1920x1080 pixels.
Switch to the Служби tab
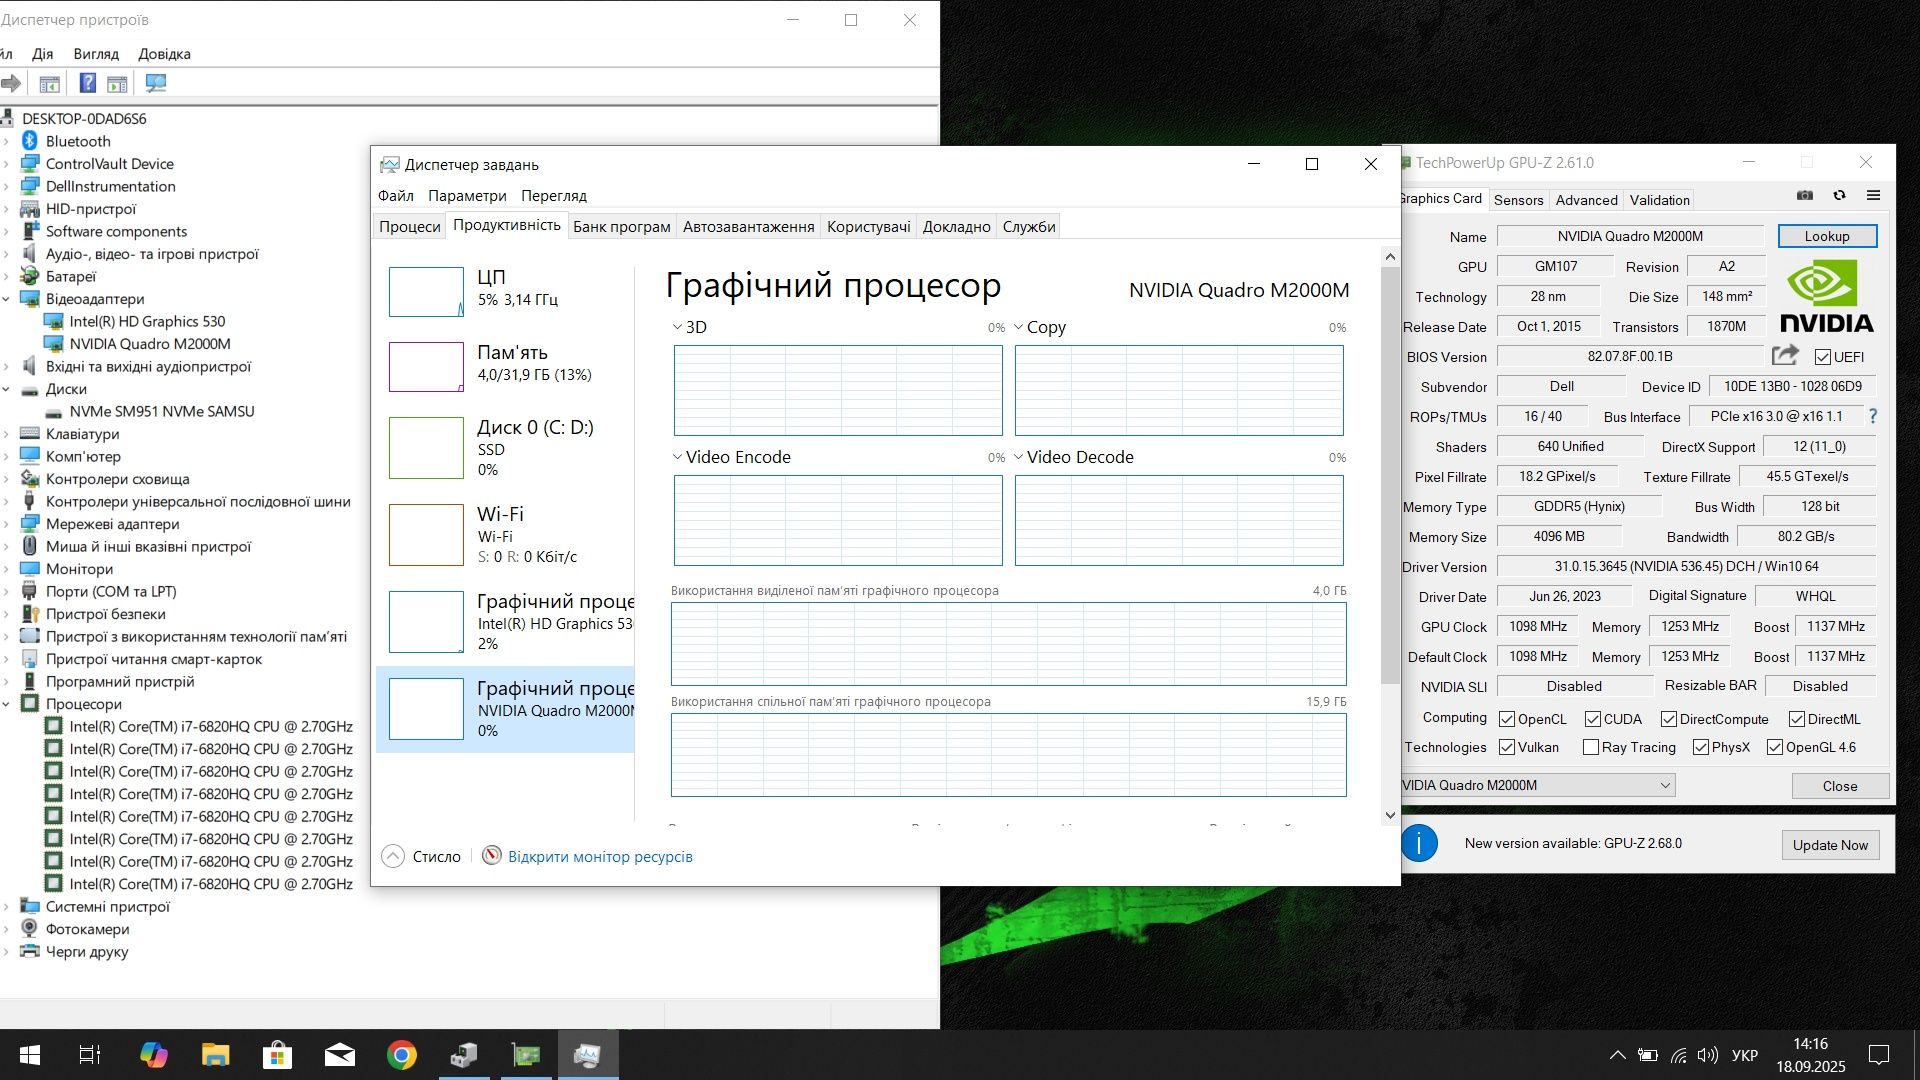click(x=1029, y=226)
